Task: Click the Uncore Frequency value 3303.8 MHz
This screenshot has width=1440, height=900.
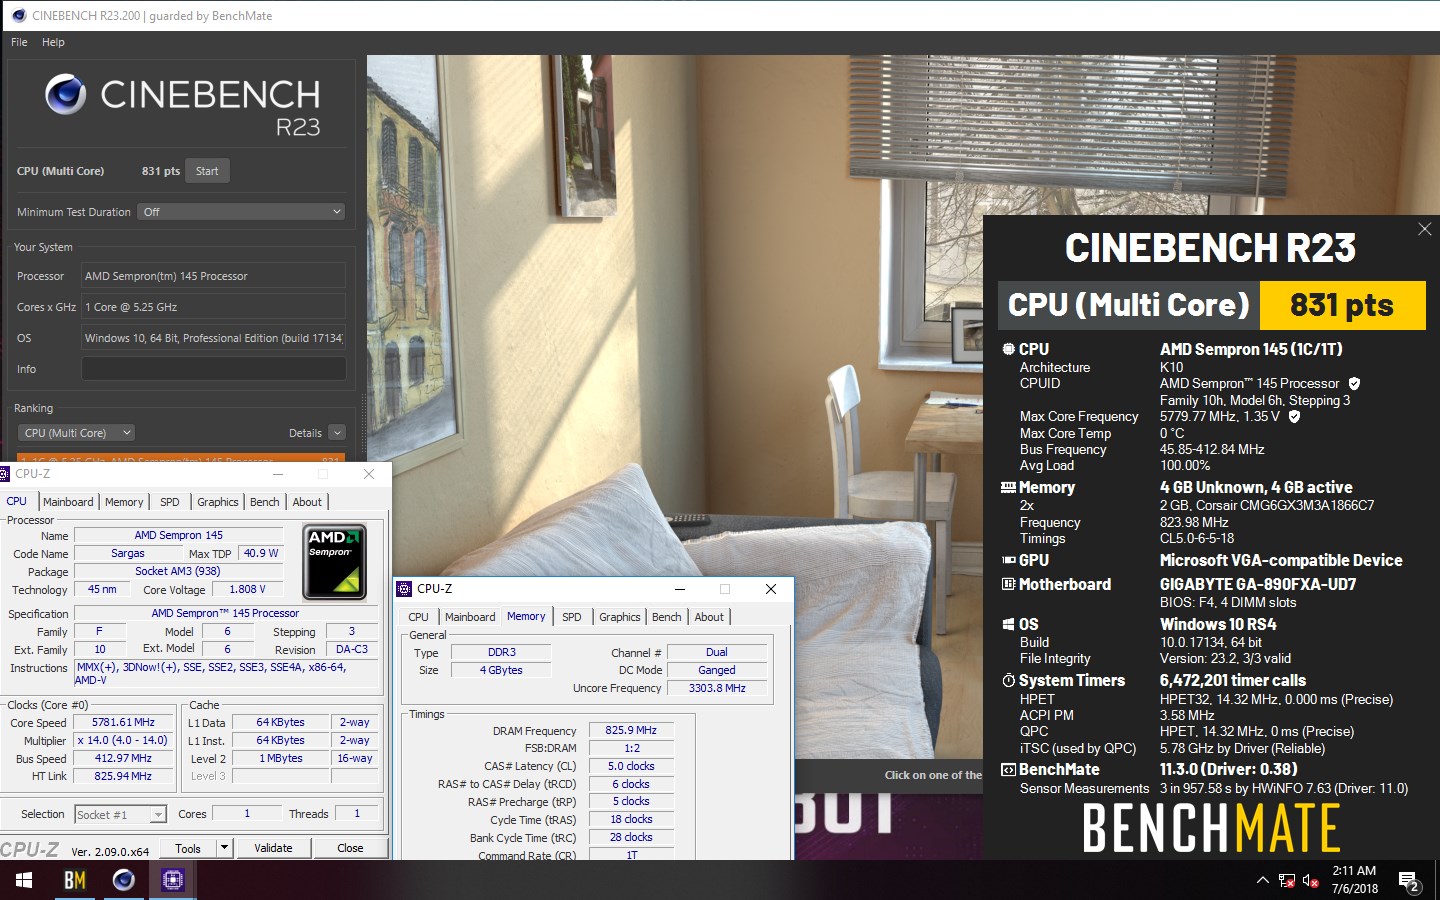Action: point(717,688)
